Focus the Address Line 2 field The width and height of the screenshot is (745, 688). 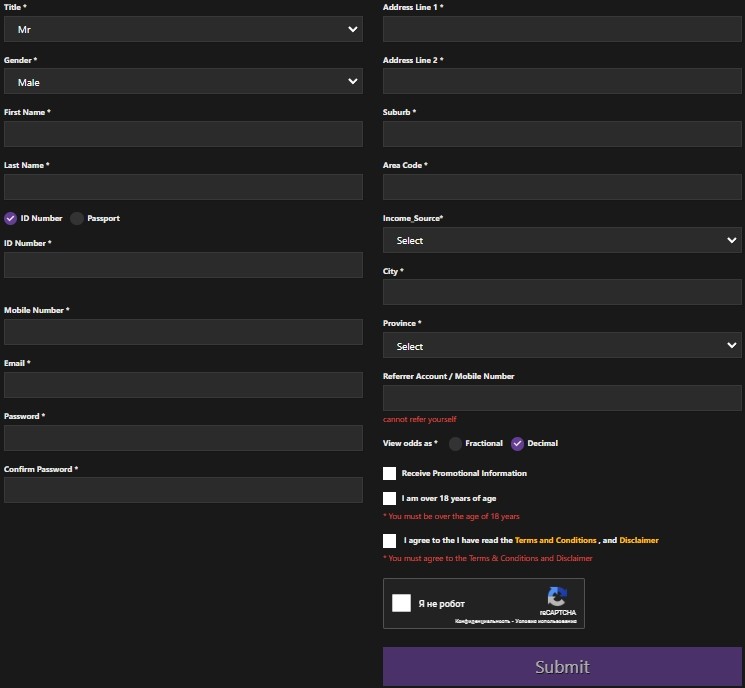562,81
